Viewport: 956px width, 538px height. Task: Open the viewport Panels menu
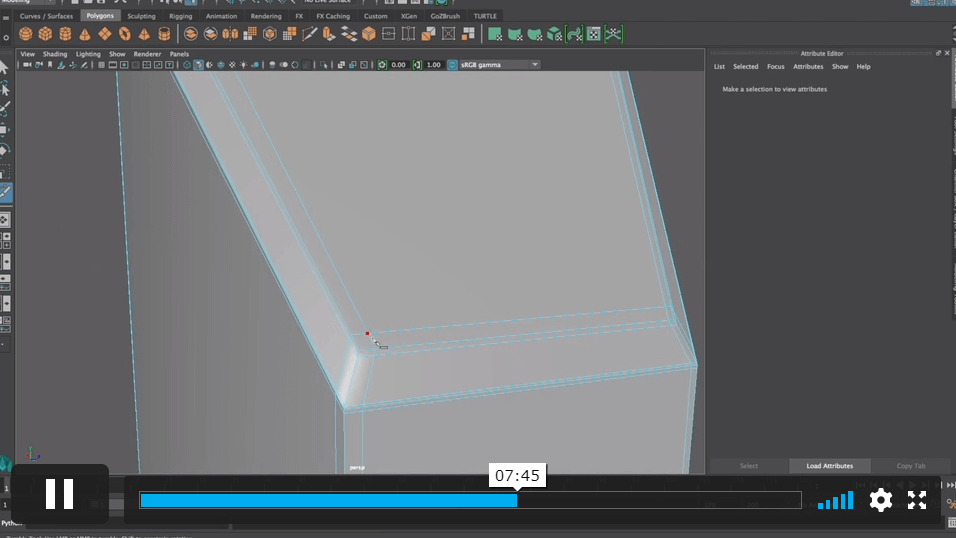point(179,54)
